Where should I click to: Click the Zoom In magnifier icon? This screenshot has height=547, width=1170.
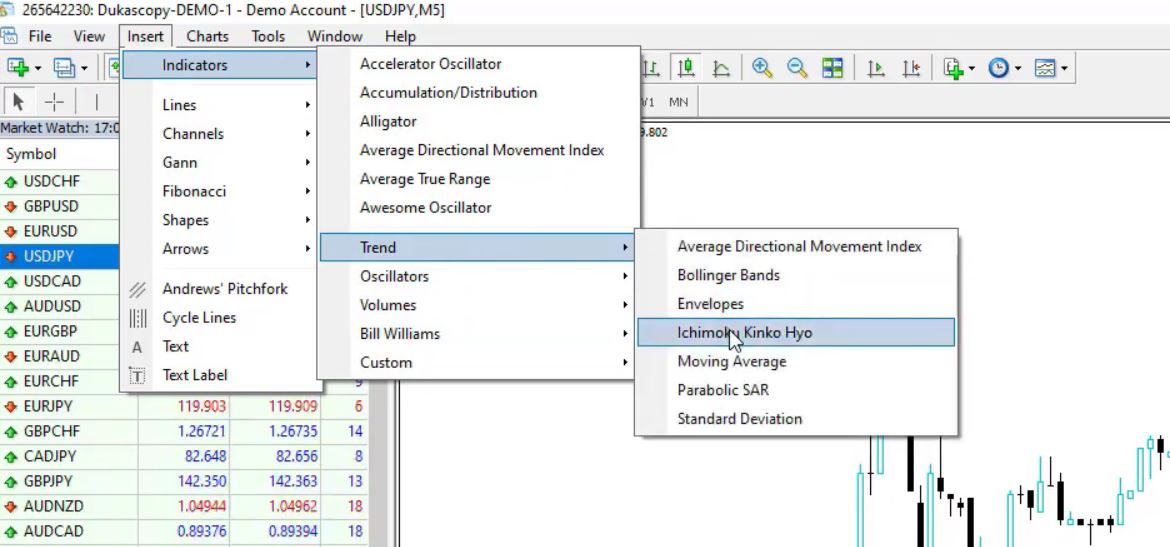click(x=762, y=68)
